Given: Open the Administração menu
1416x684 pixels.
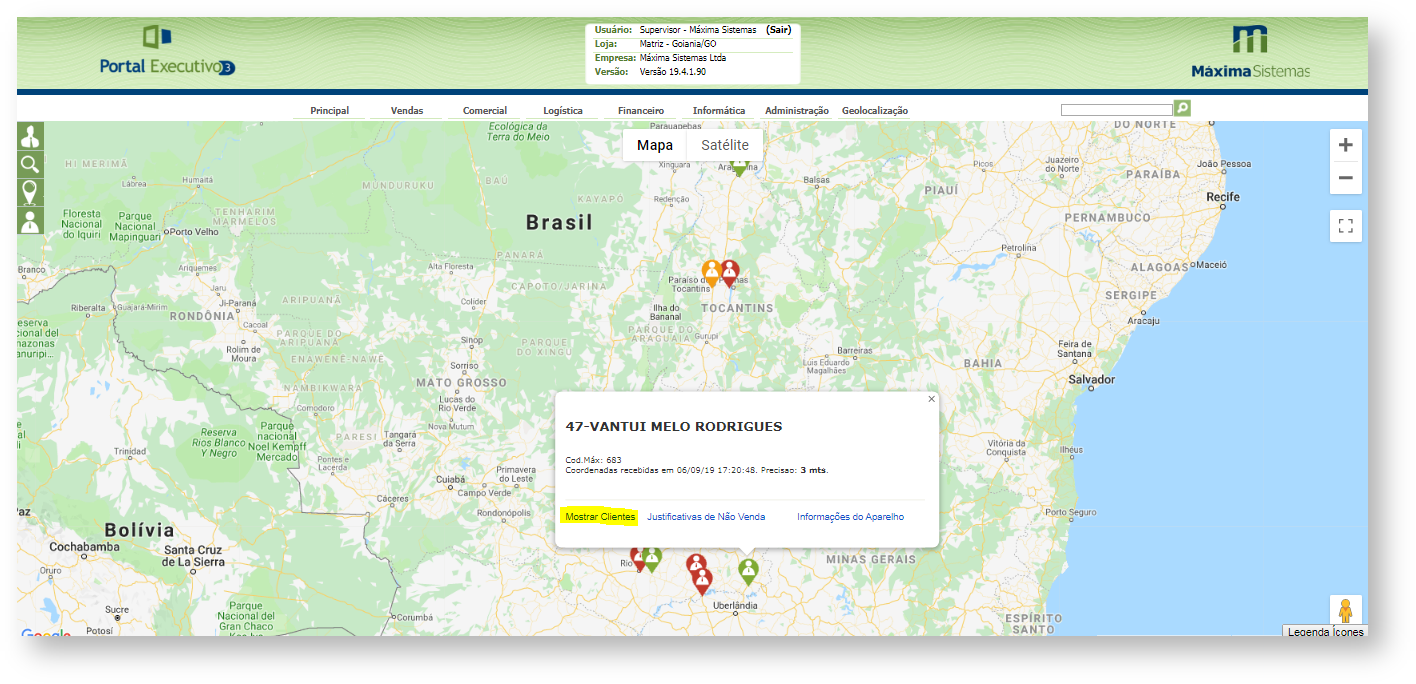Looking at the screenshot, I should tap(797, 111).
